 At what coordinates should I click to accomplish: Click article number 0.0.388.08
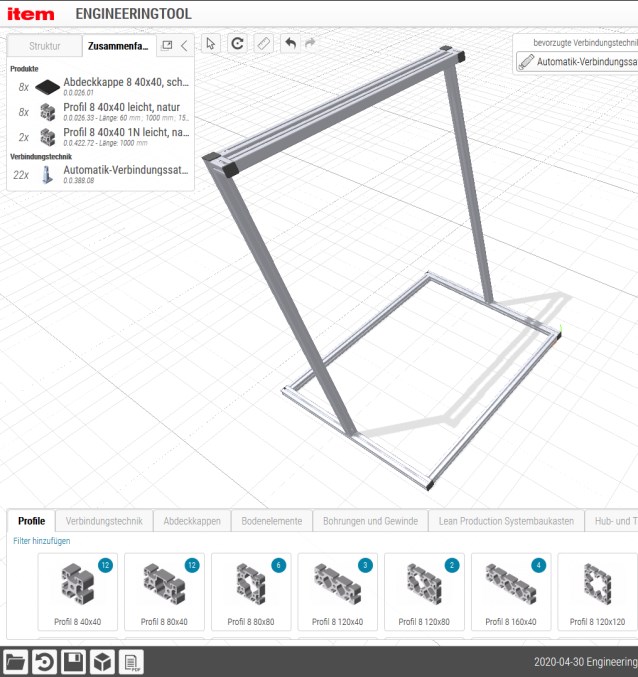79,180
